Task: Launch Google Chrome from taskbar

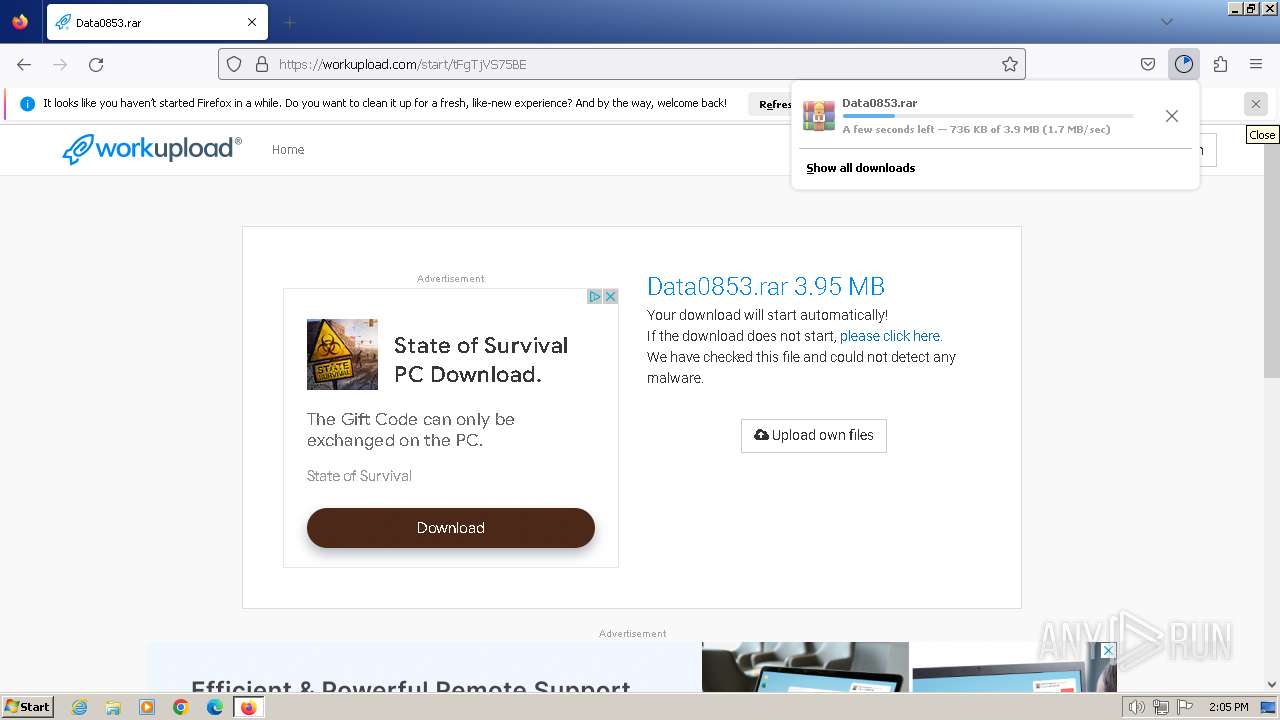Action: (181, 707)
